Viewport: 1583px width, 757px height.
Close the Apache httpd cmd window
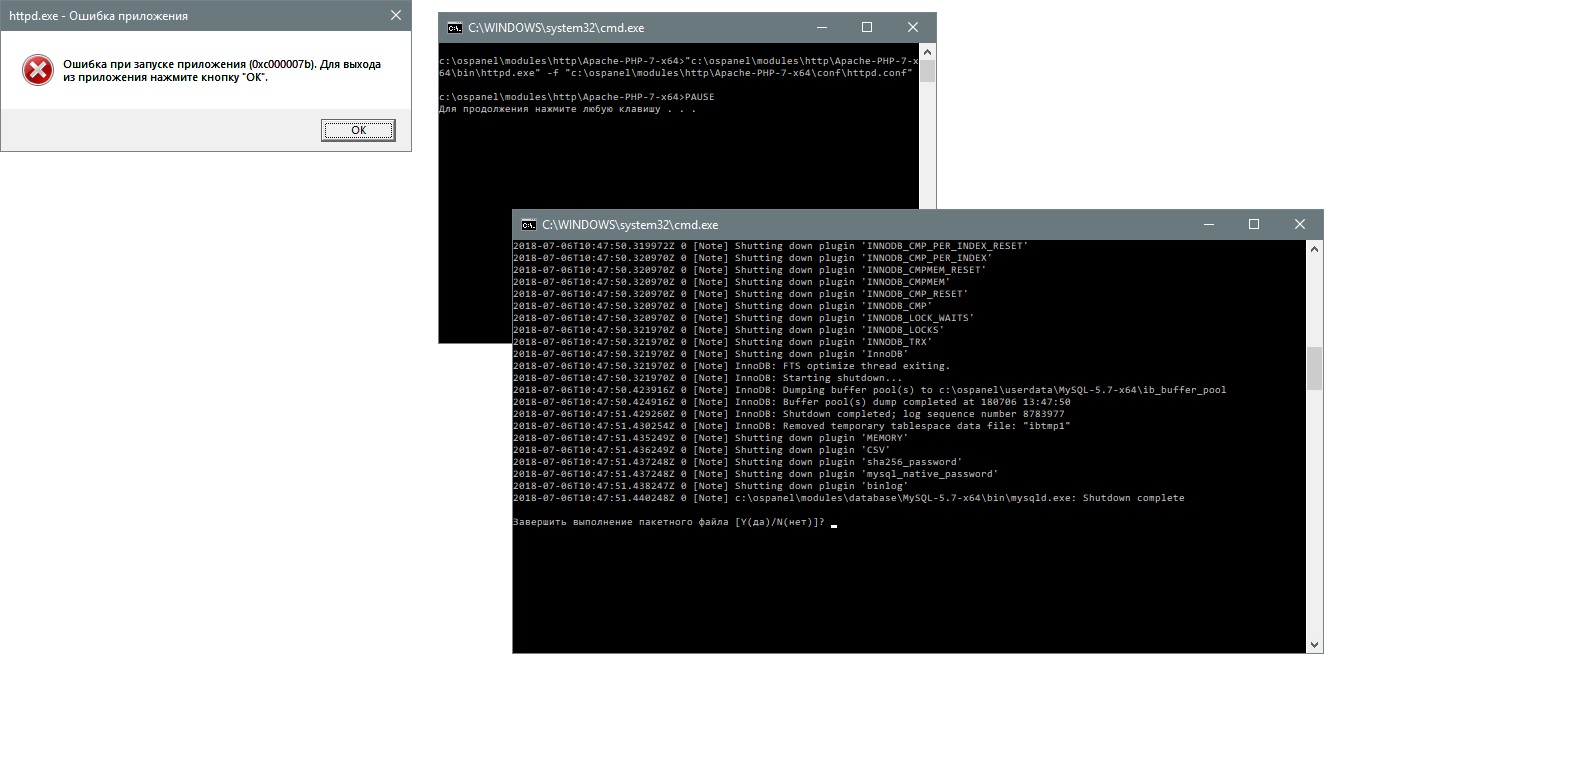click(x=912, y=28)
